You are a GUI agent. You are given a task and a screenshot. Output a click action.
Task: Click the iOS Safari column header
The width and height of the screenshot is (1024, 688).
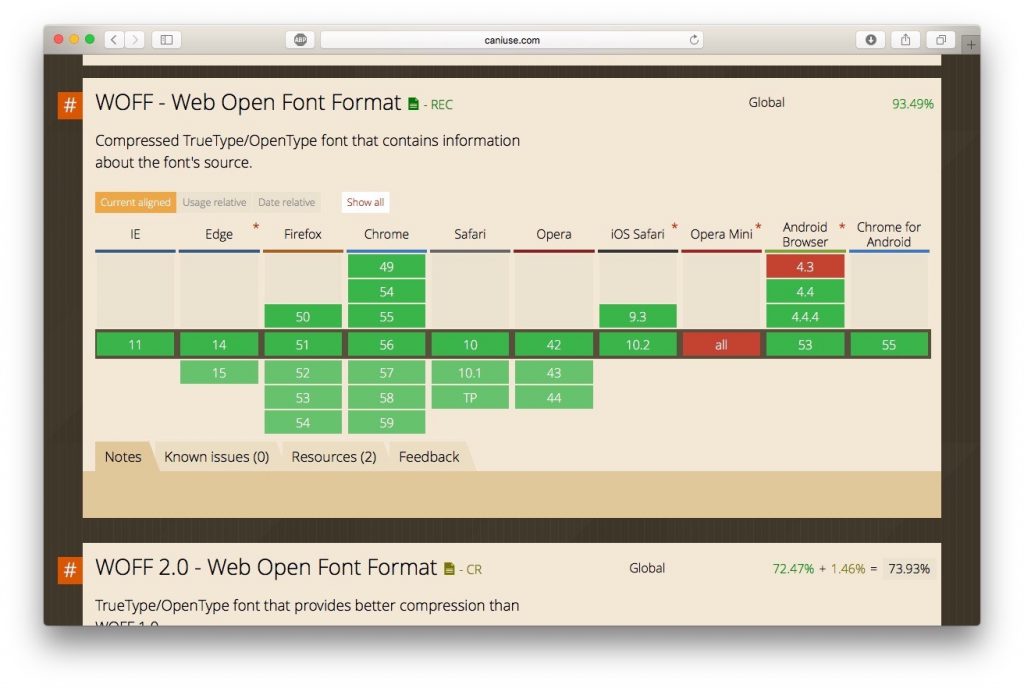click(x=637, y=234)
